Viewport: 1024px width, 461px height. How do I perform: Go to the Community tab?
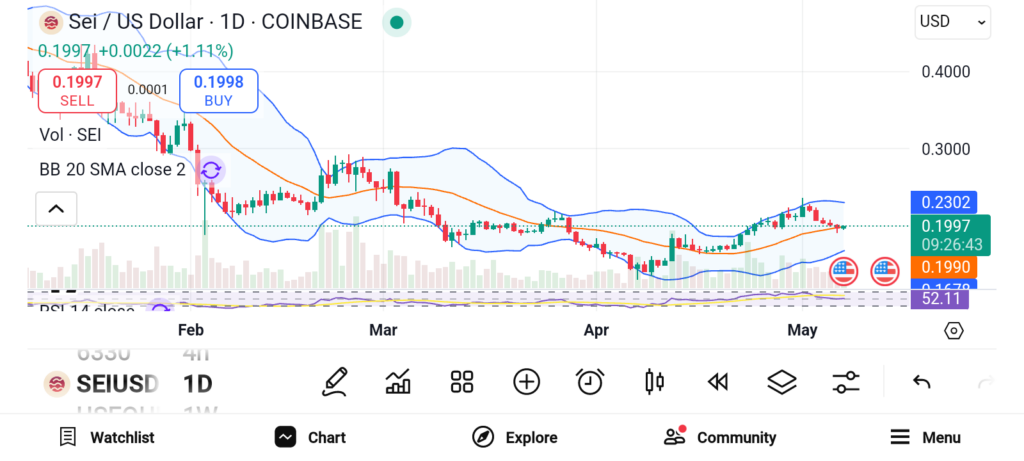(x=720, y=437)
